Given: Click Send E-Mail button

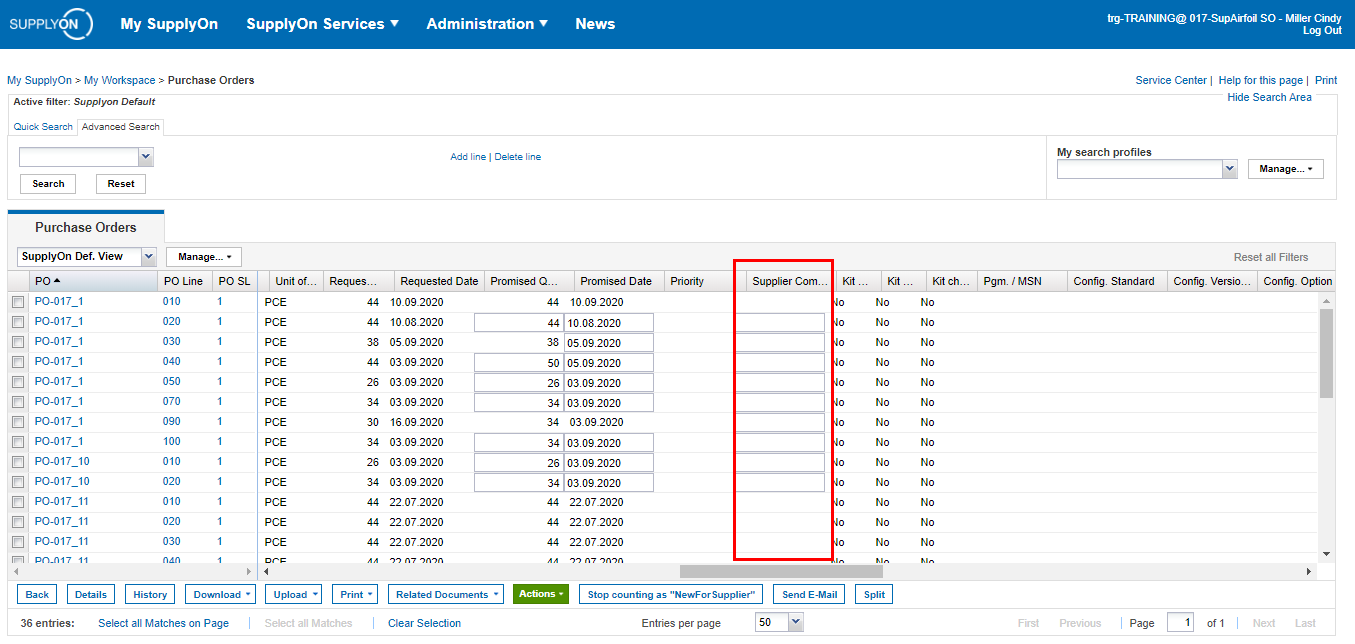Looking at the screenshot, I should [x=808, y=594].
